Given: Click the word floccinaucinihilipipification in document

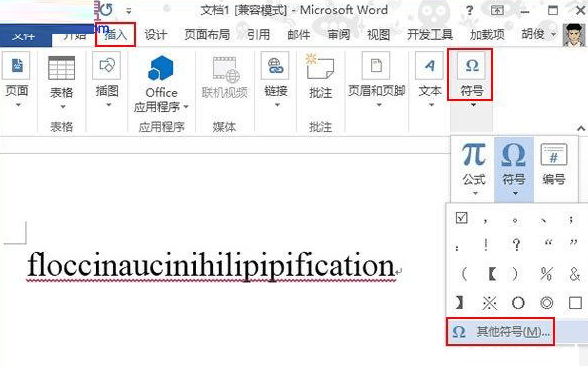Looking at the screenshot, I should click(211, 266).
